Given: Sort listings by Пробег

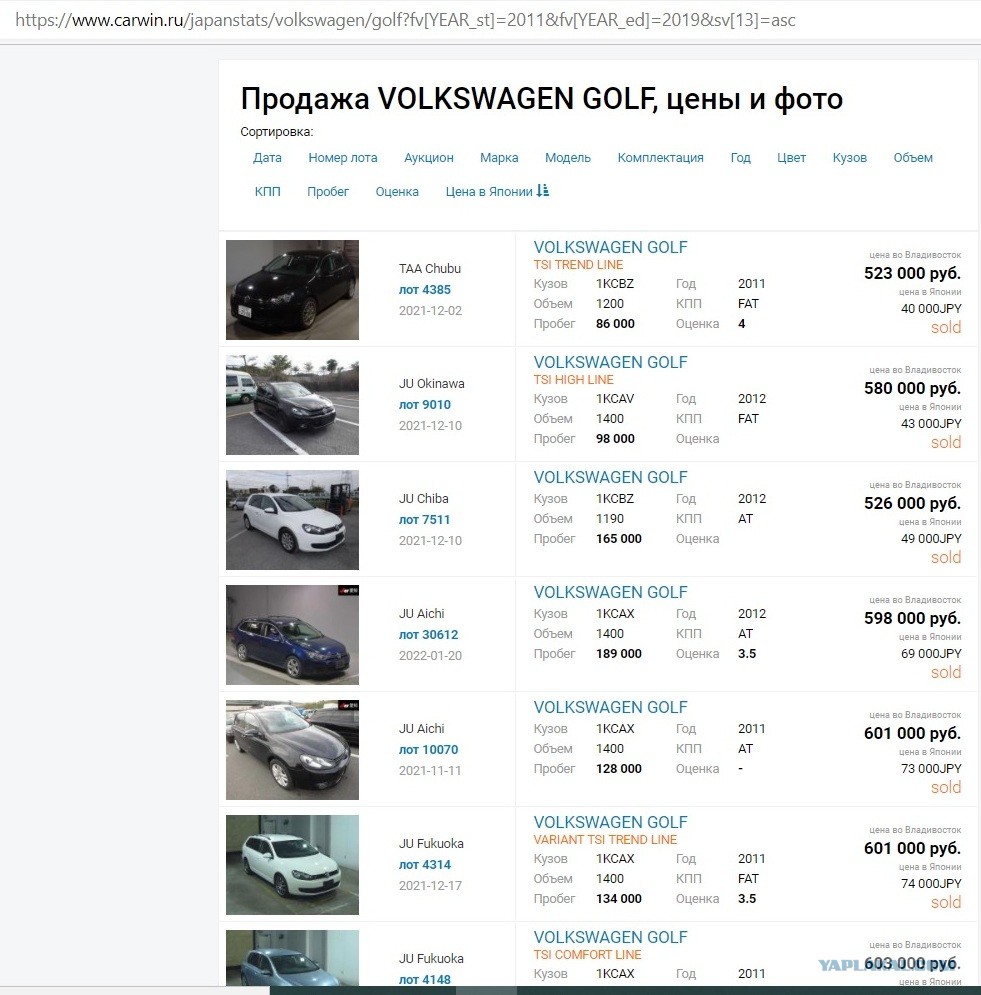Looking at the screenshot, I should (328, 191).
